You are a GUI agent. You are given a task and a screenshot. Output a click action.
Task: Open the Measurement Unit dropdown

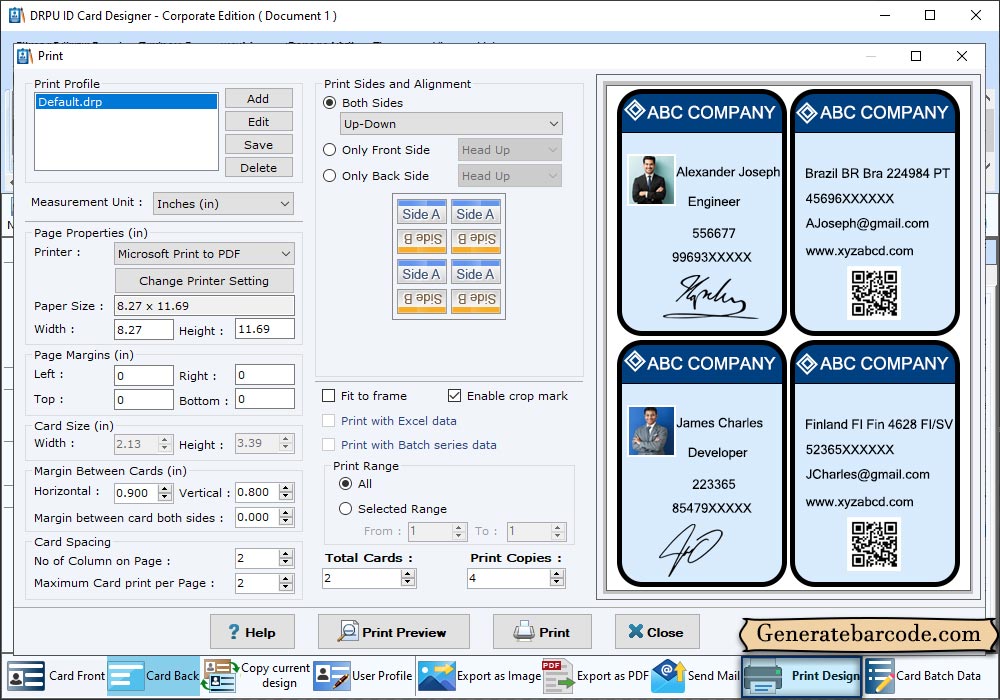pos(223,204)
